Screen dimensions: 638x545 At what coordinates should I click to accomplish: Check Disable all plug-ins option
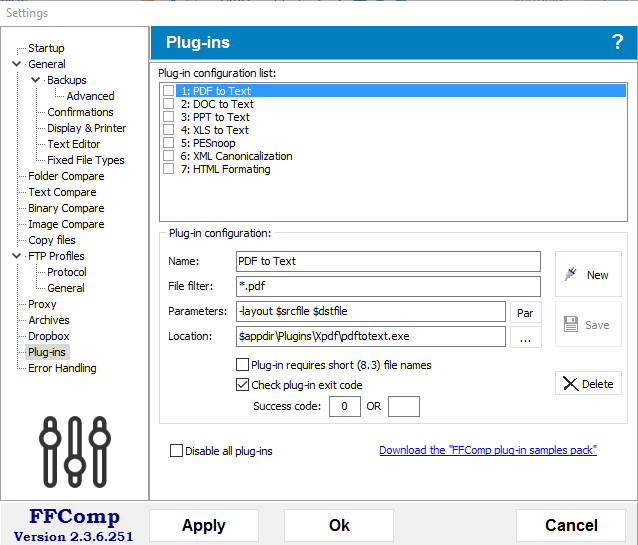(x=177, y=451)
